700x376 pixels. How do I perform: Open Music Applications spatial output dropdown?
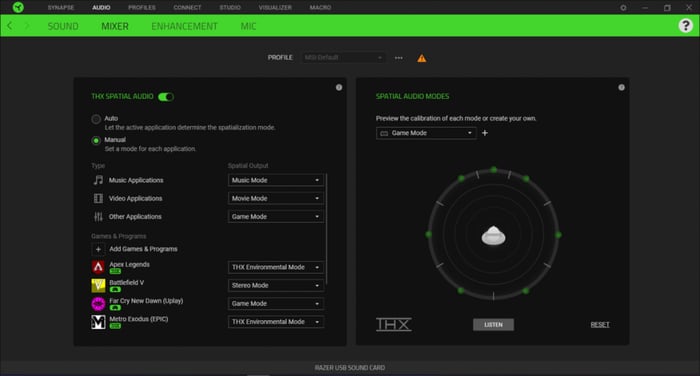[276, 180]
